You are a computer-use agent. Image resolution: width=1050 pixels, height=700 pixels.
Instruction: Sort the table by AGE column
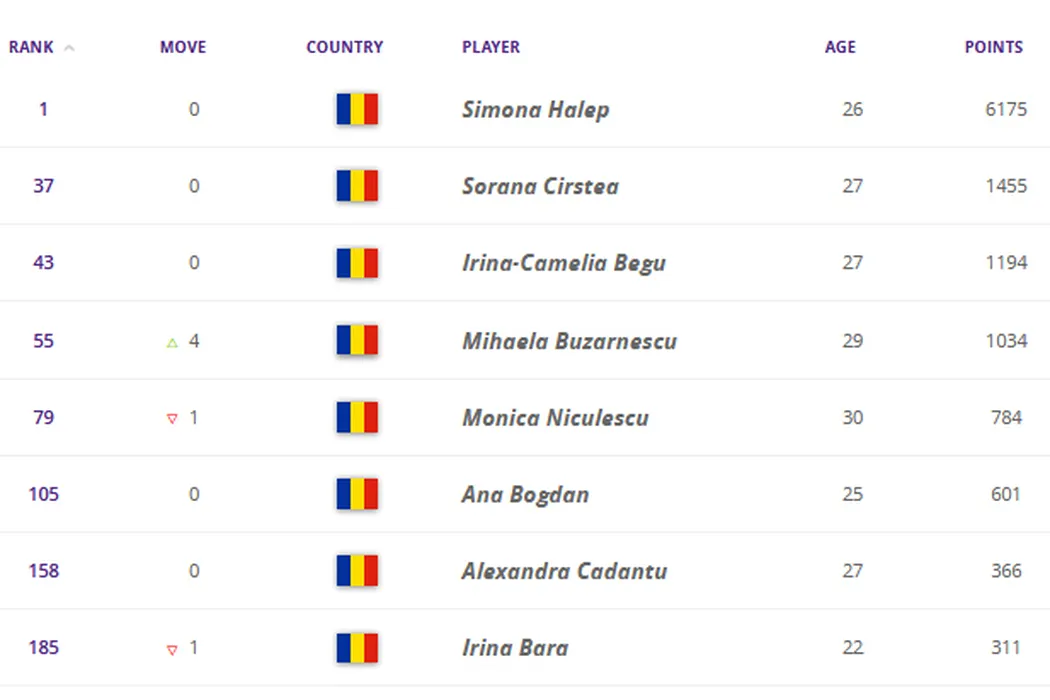click(x=840, y=47)
